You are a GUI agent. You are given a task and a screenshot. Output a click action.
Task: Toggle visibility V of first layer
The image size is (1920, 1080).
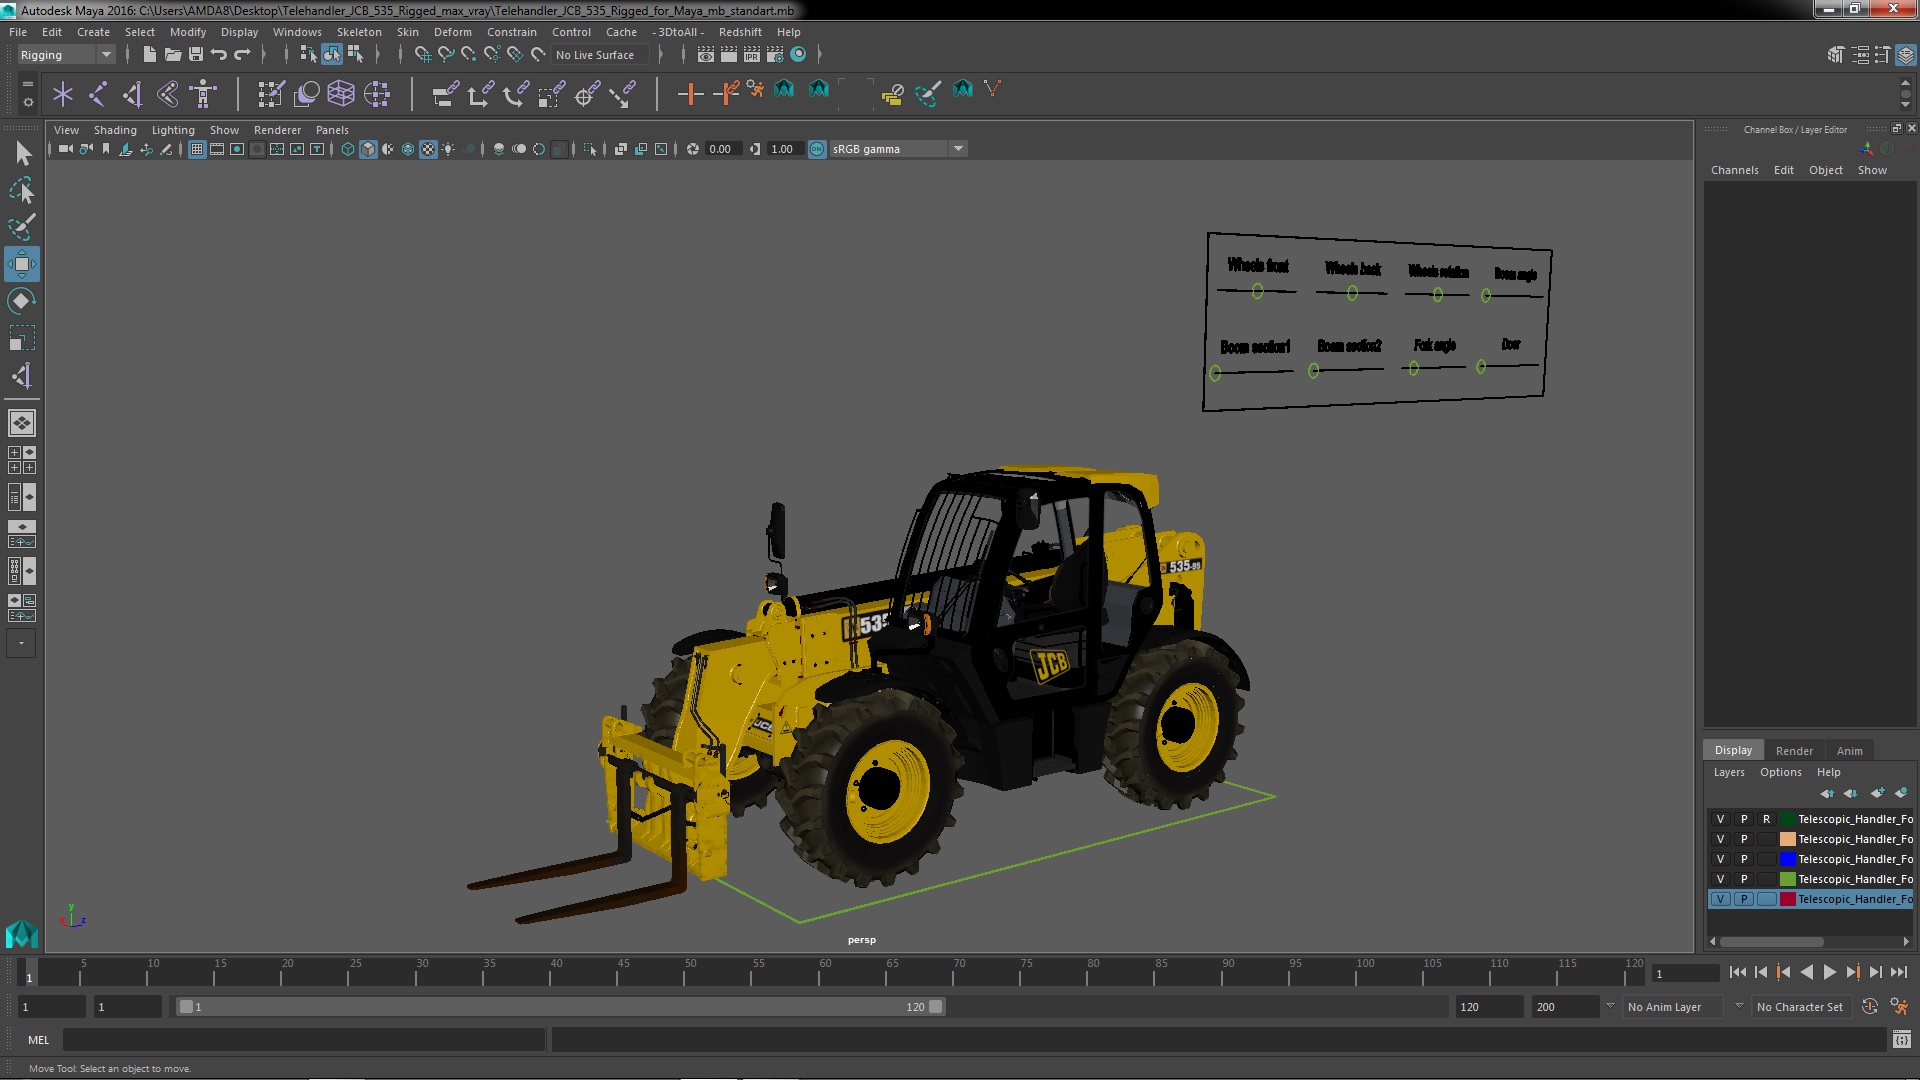(1721, 819)
